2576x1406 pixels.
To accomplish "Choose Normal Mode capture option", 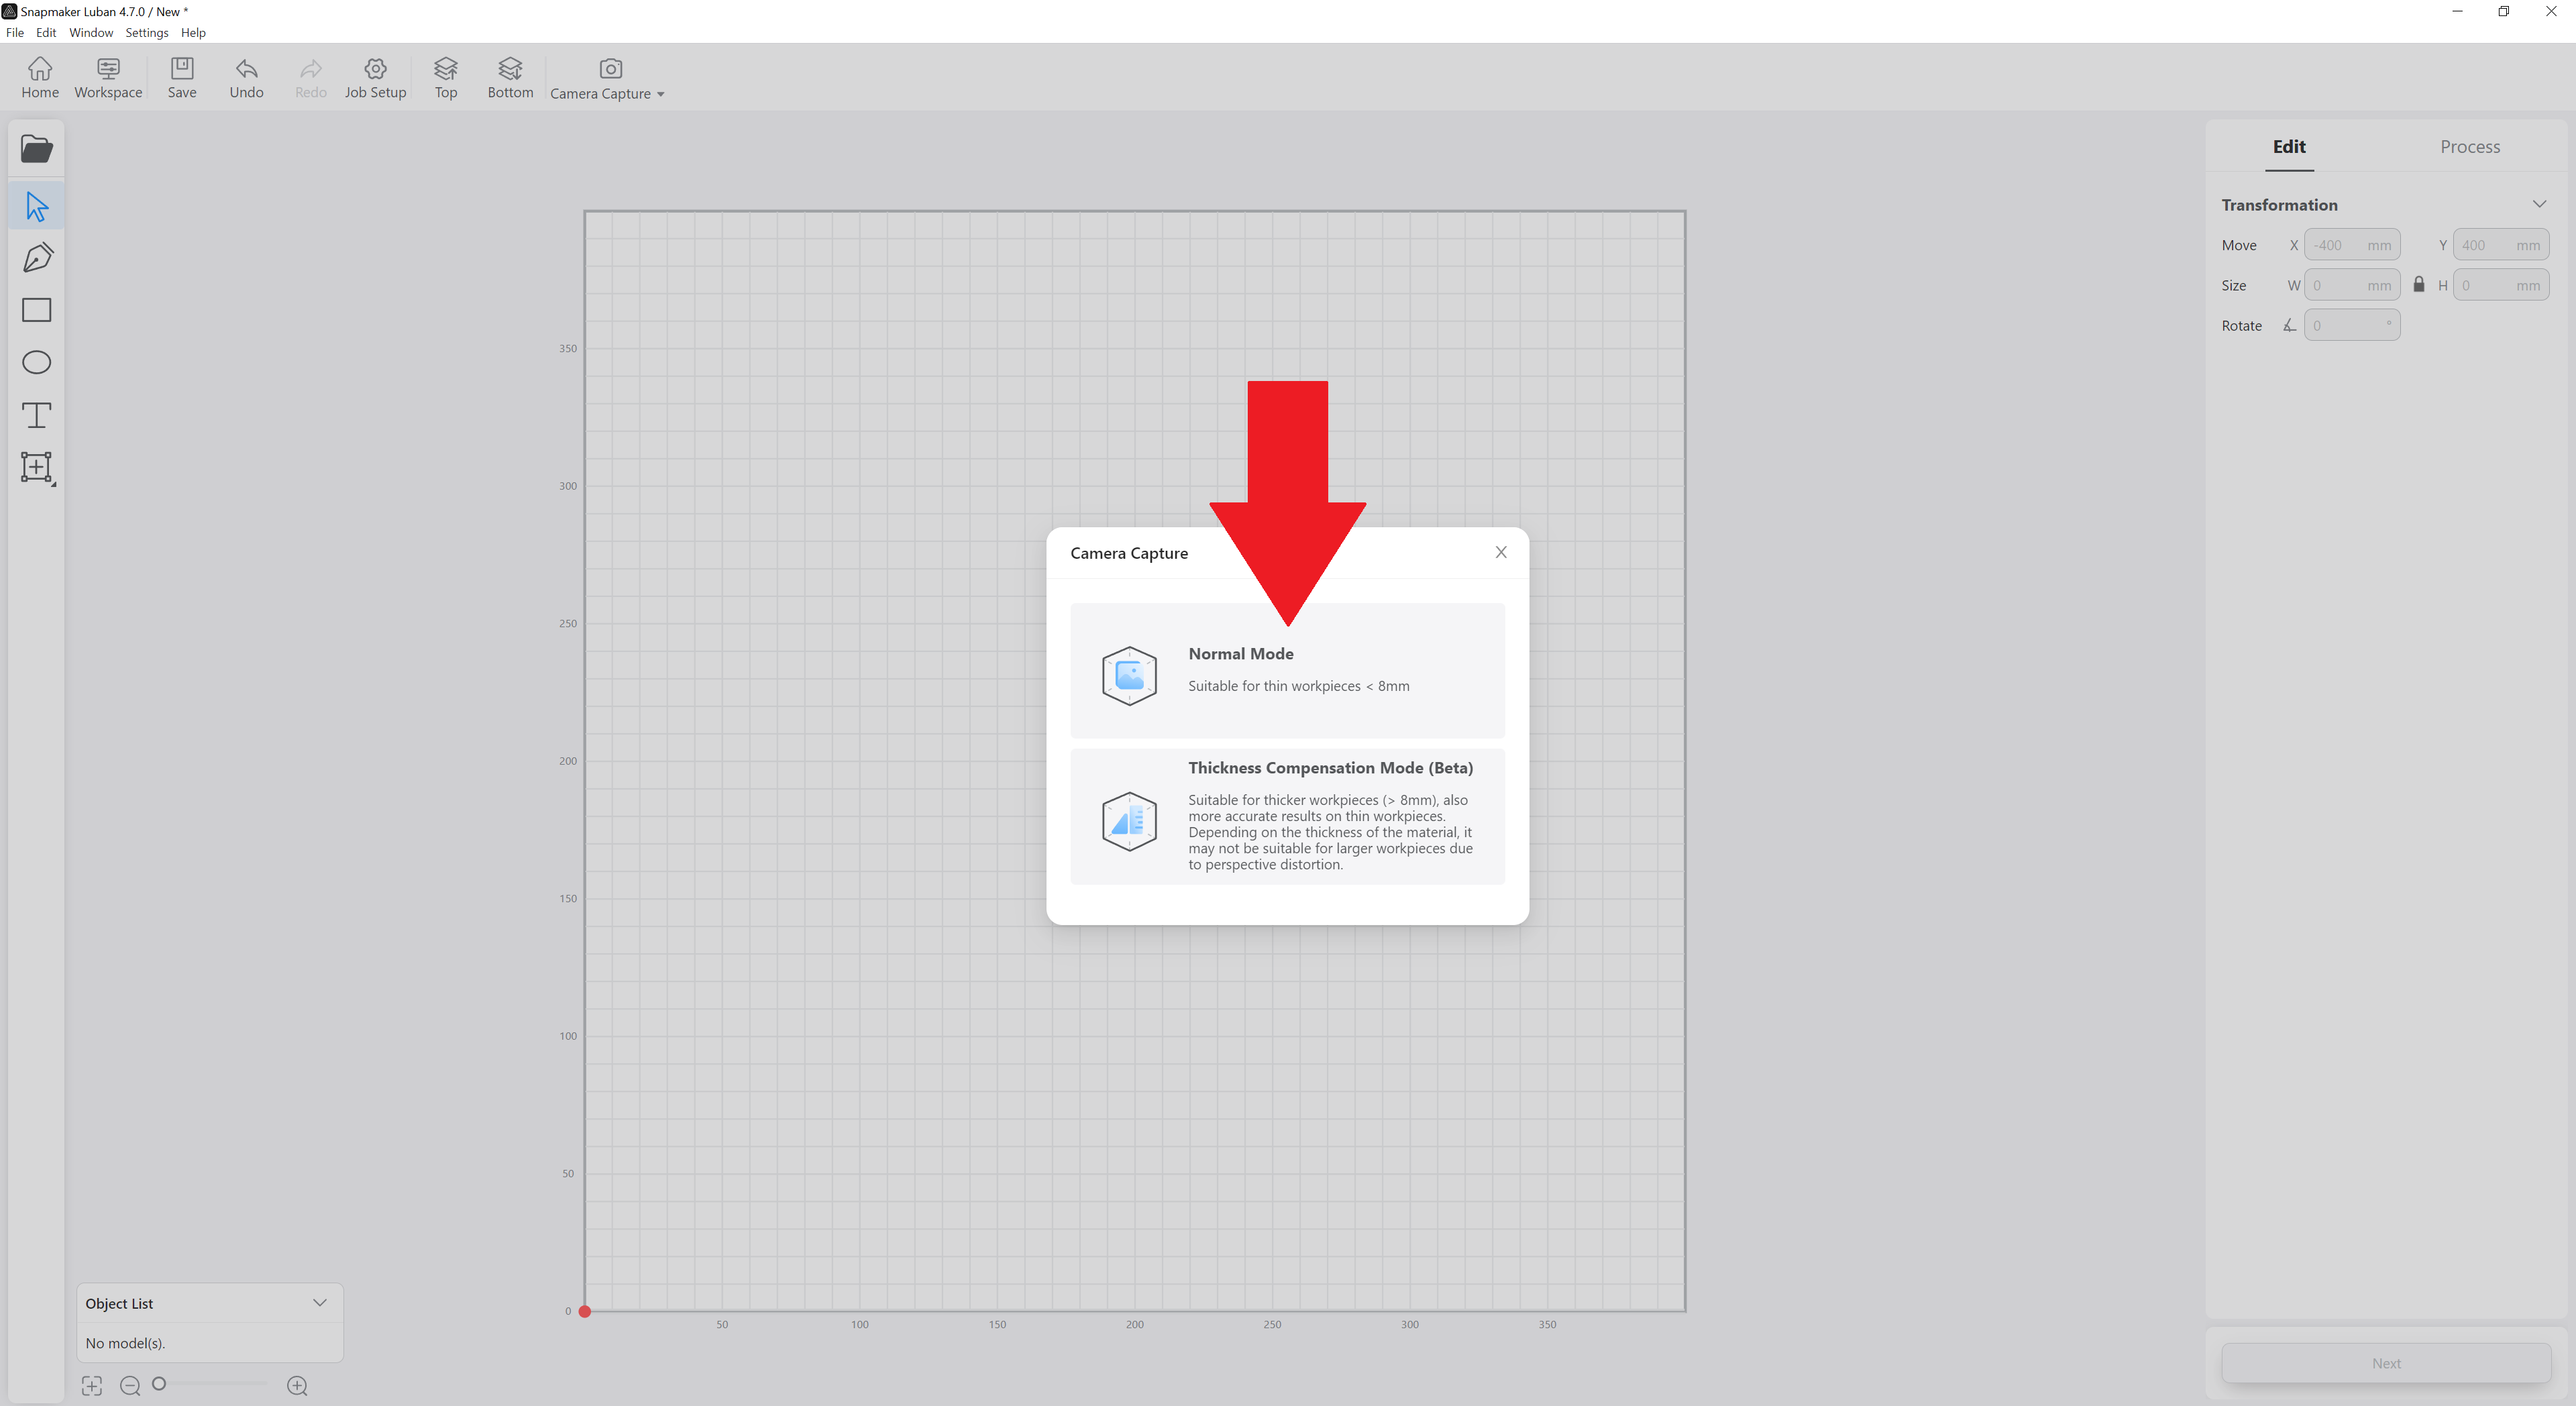I will (x=1287, y=670).
